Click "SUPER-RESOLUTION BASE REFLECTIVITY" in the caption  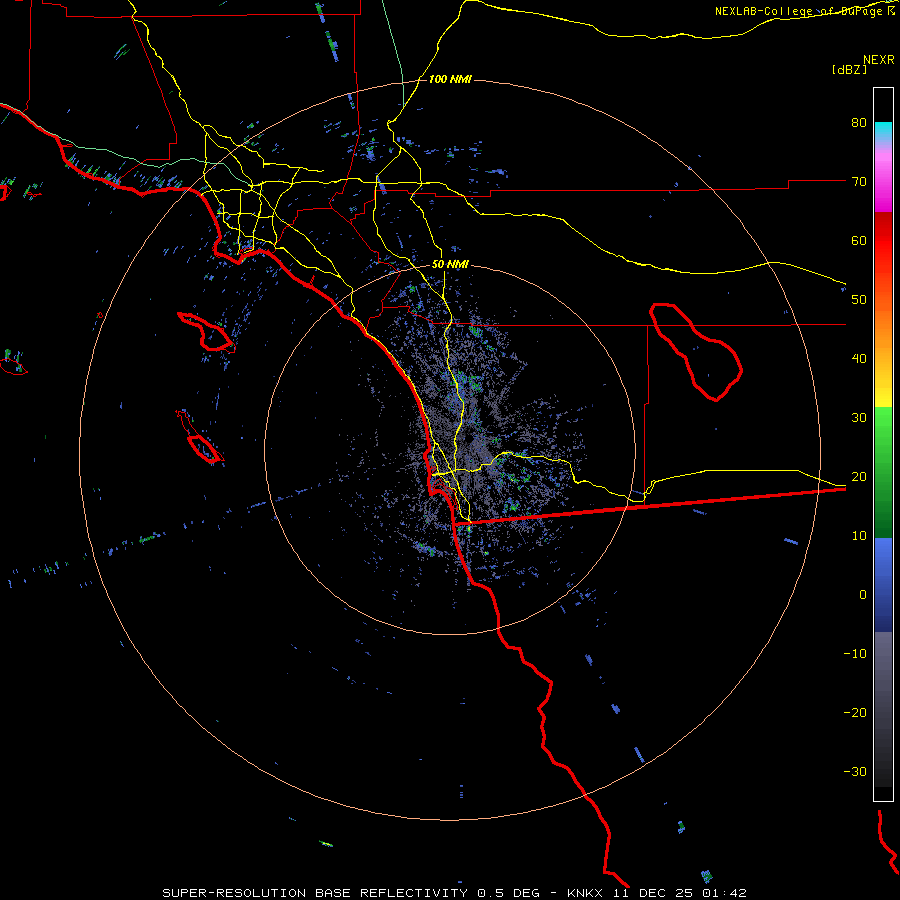pos(315,893)
